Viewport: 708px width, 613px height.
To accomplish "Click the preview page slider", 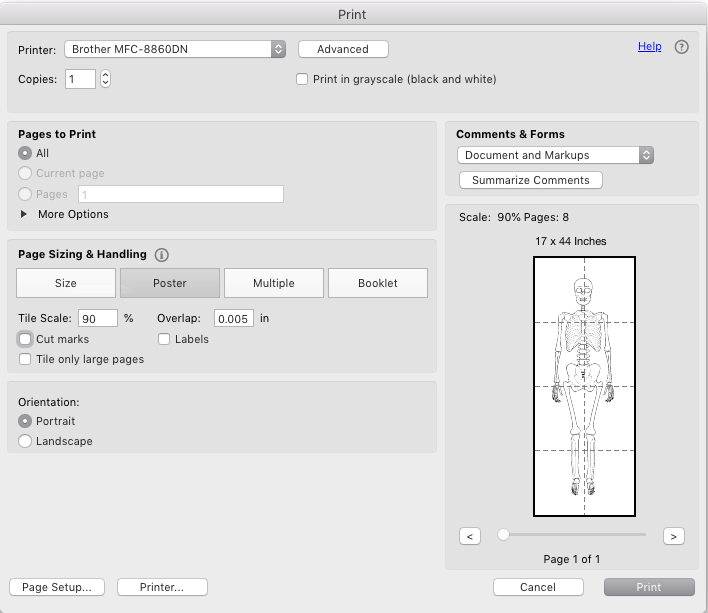I will (x=572, y=535).
